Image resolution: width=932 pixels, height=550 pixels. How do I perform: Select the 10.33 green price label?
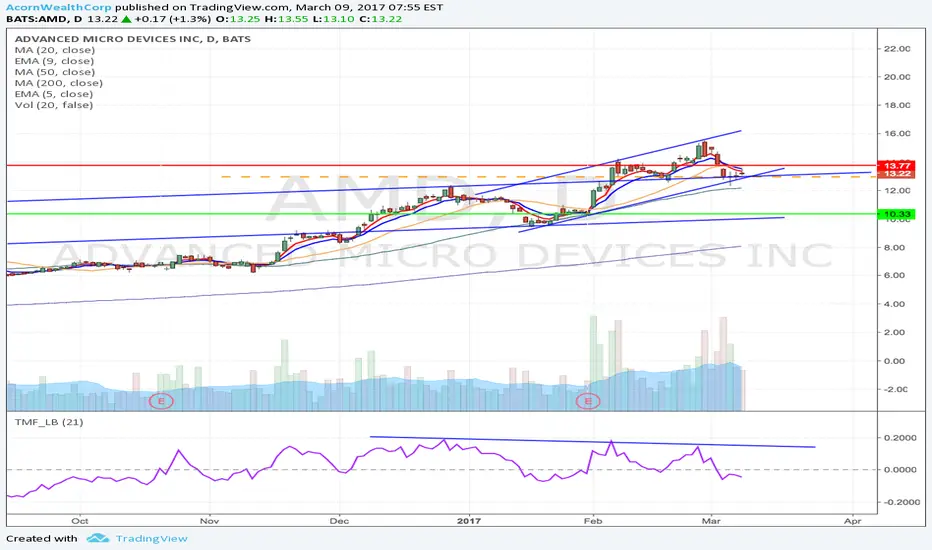coord(896,214)
